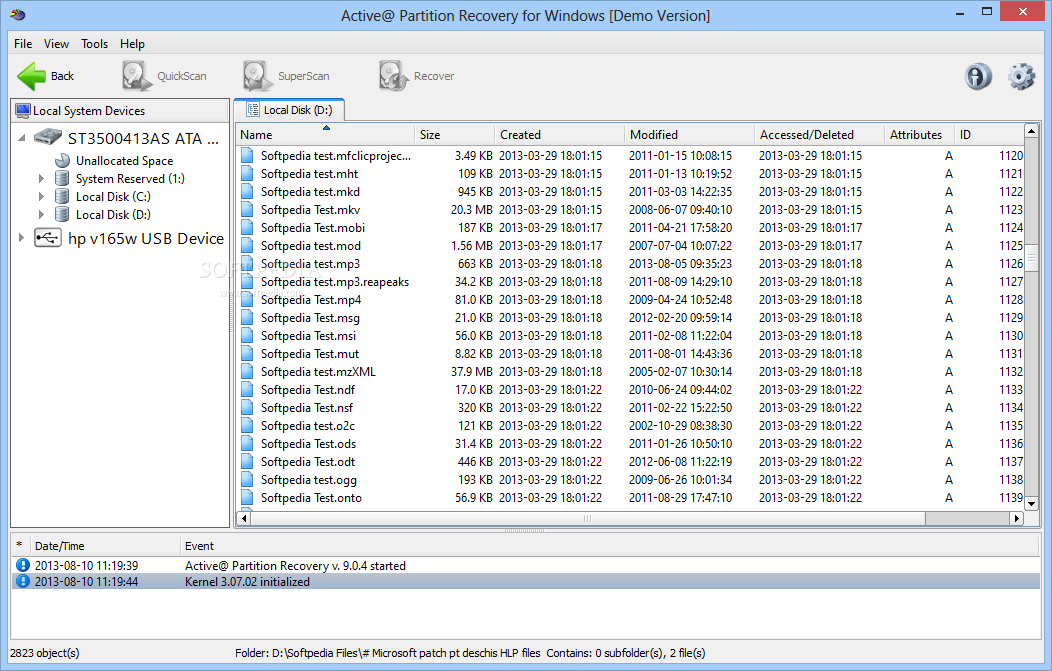Click the file icon of Softpedia Test.ods
This screenshot has width=1052, height=671.
pos(247,444)
